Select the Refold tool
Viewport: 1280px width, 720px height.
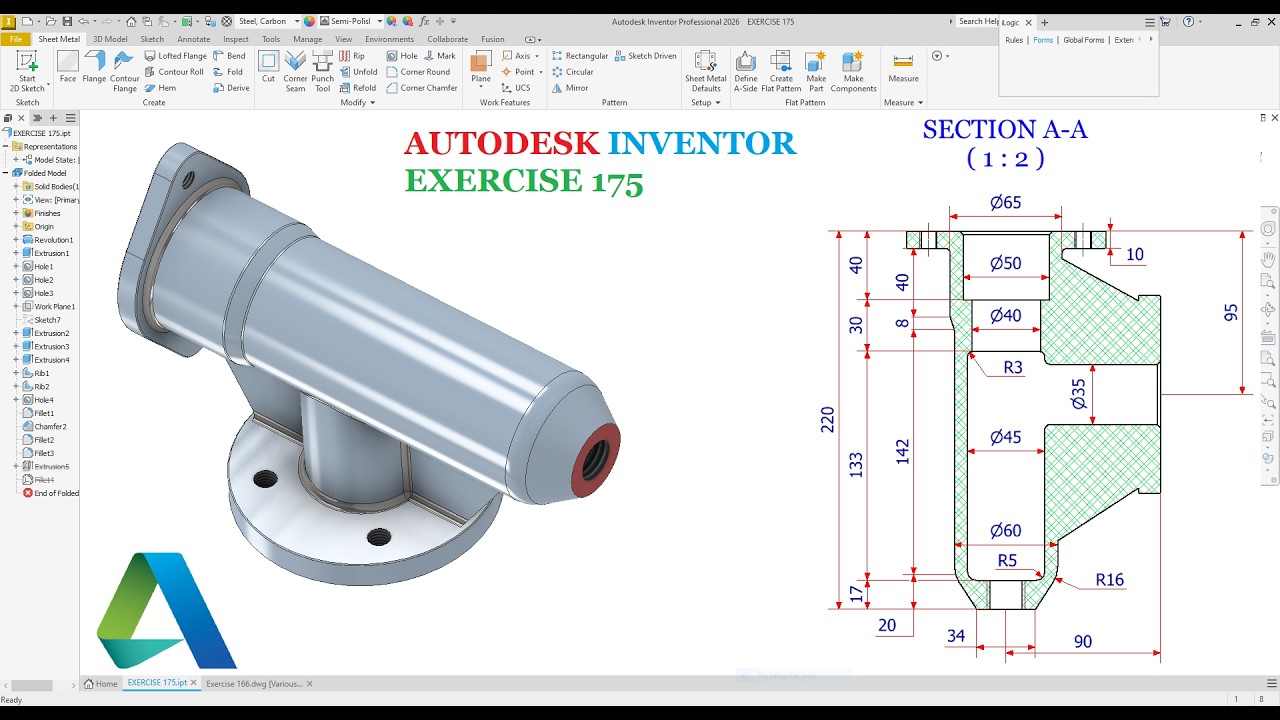pyautogui.click(x=358, y=88)
